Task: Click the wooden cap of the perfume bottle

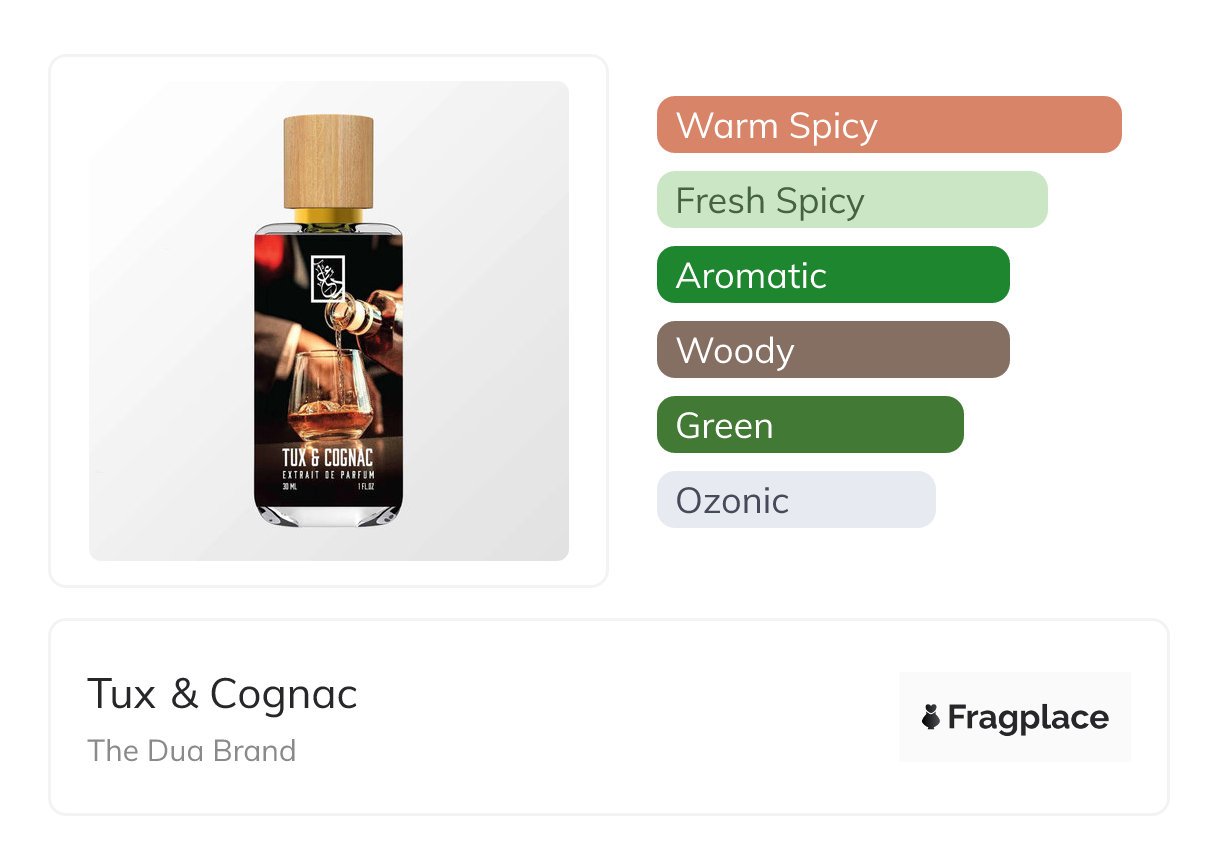Action: pos(329,160)
